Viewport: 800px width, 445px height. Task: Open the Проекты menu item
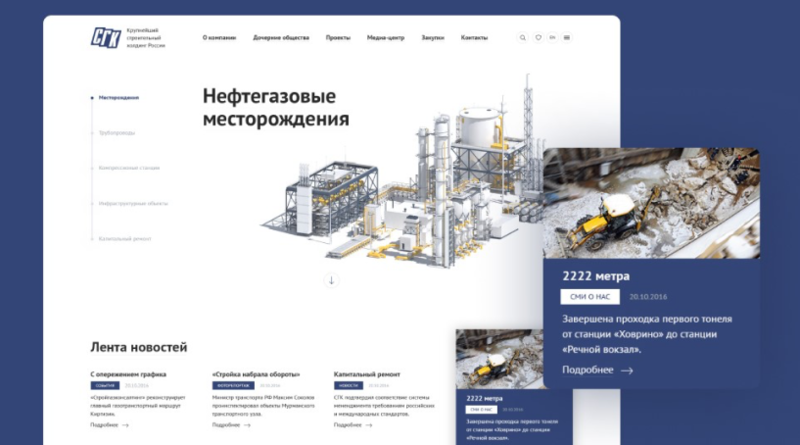coord(338,38)
